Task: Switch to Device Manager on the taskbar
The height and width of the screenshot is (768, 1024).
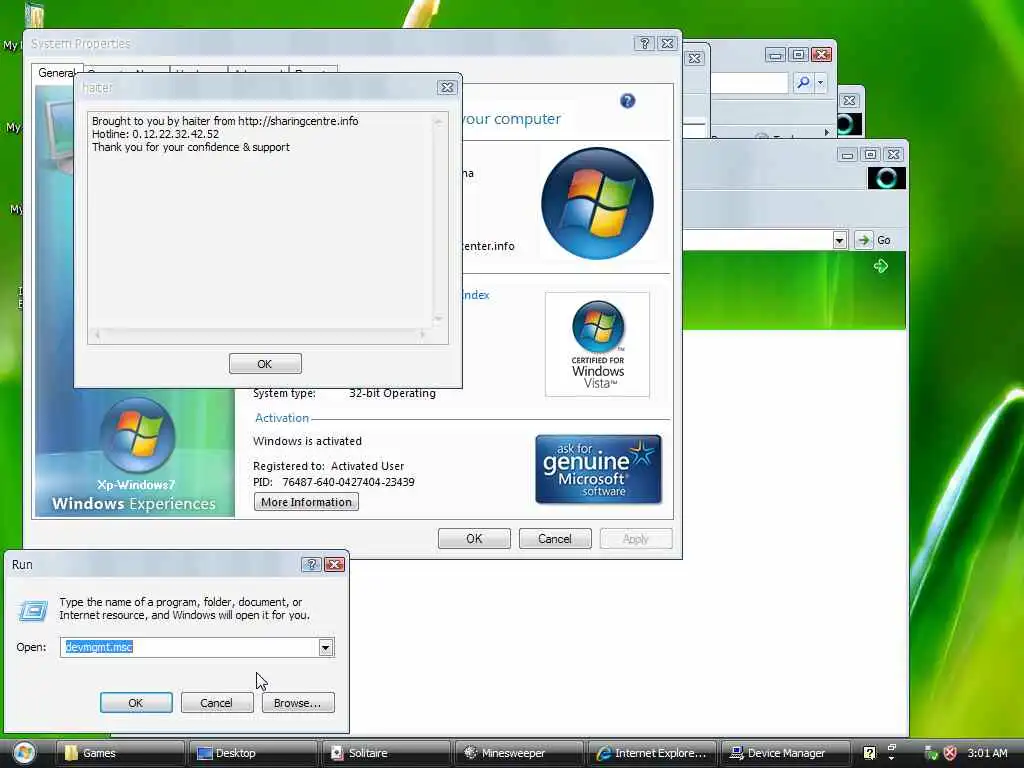Action: coord(786,753)
